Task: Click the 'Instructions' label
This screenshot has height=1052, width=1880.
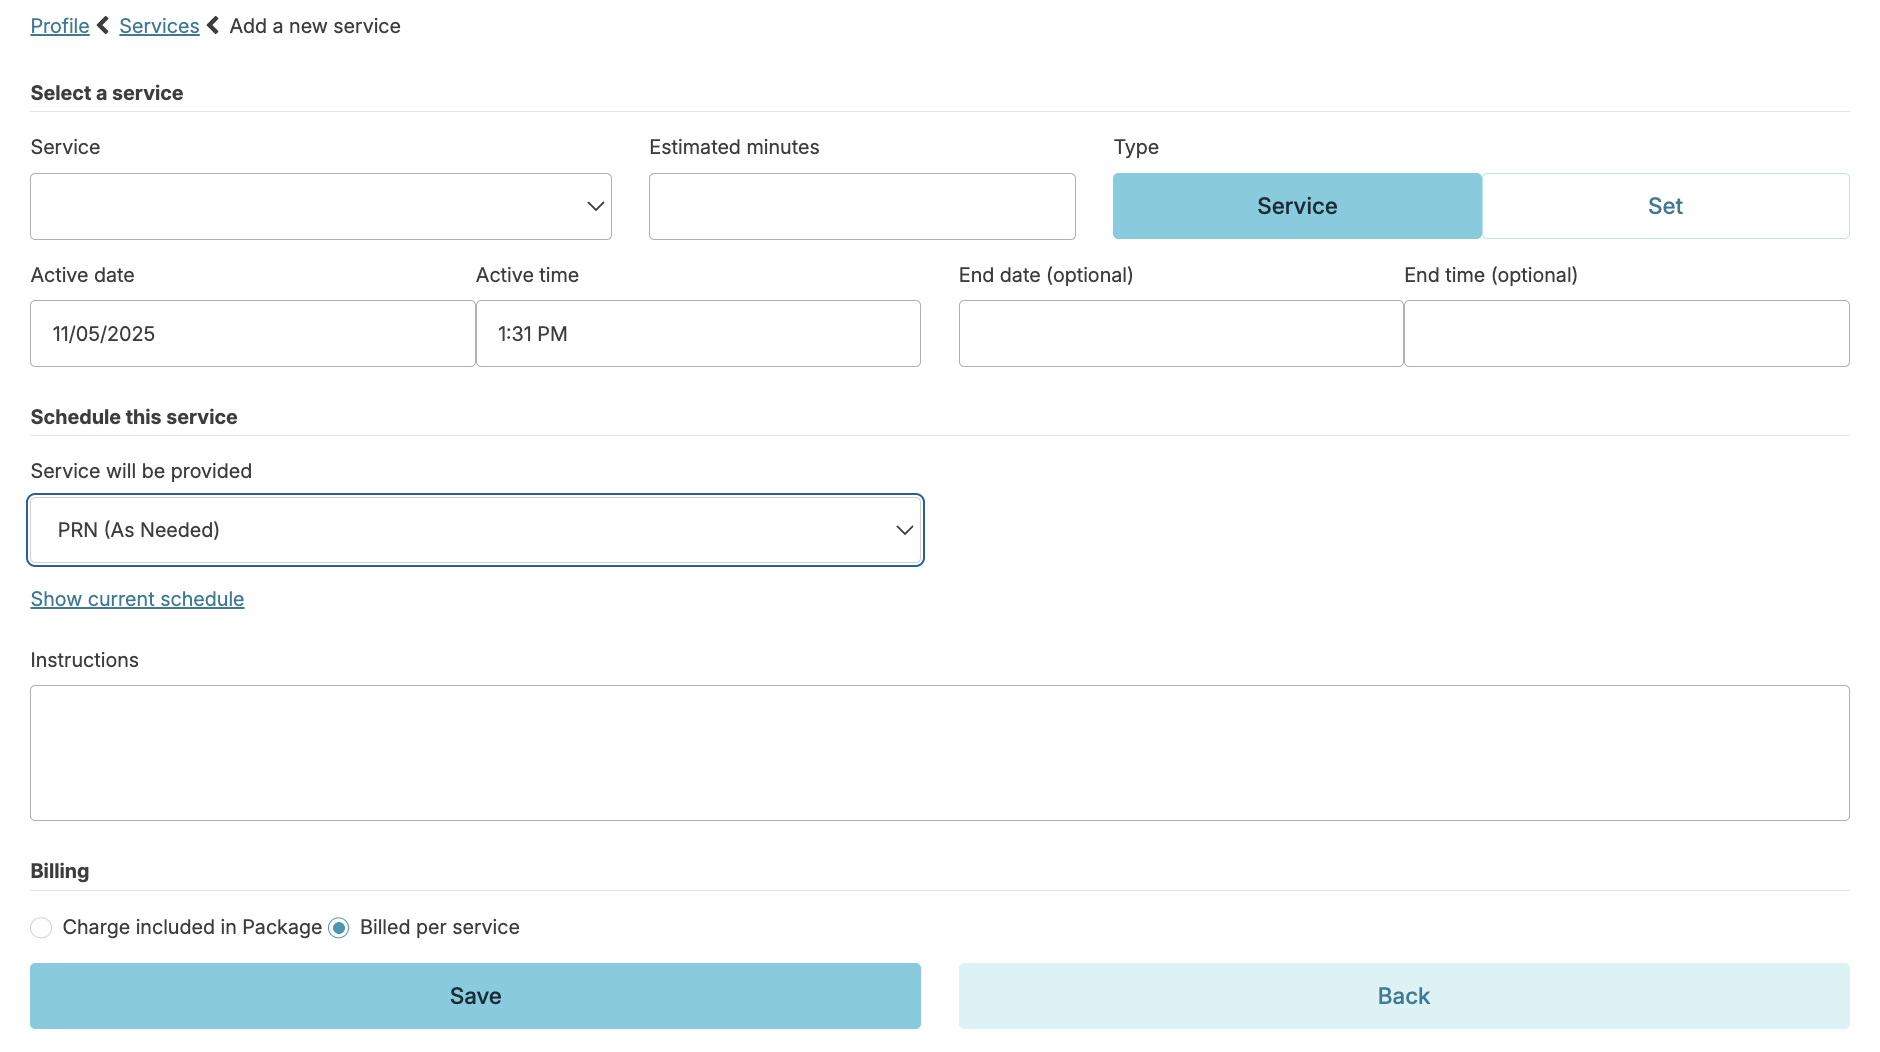Action: pyautogui.click(x=85, y=660)
